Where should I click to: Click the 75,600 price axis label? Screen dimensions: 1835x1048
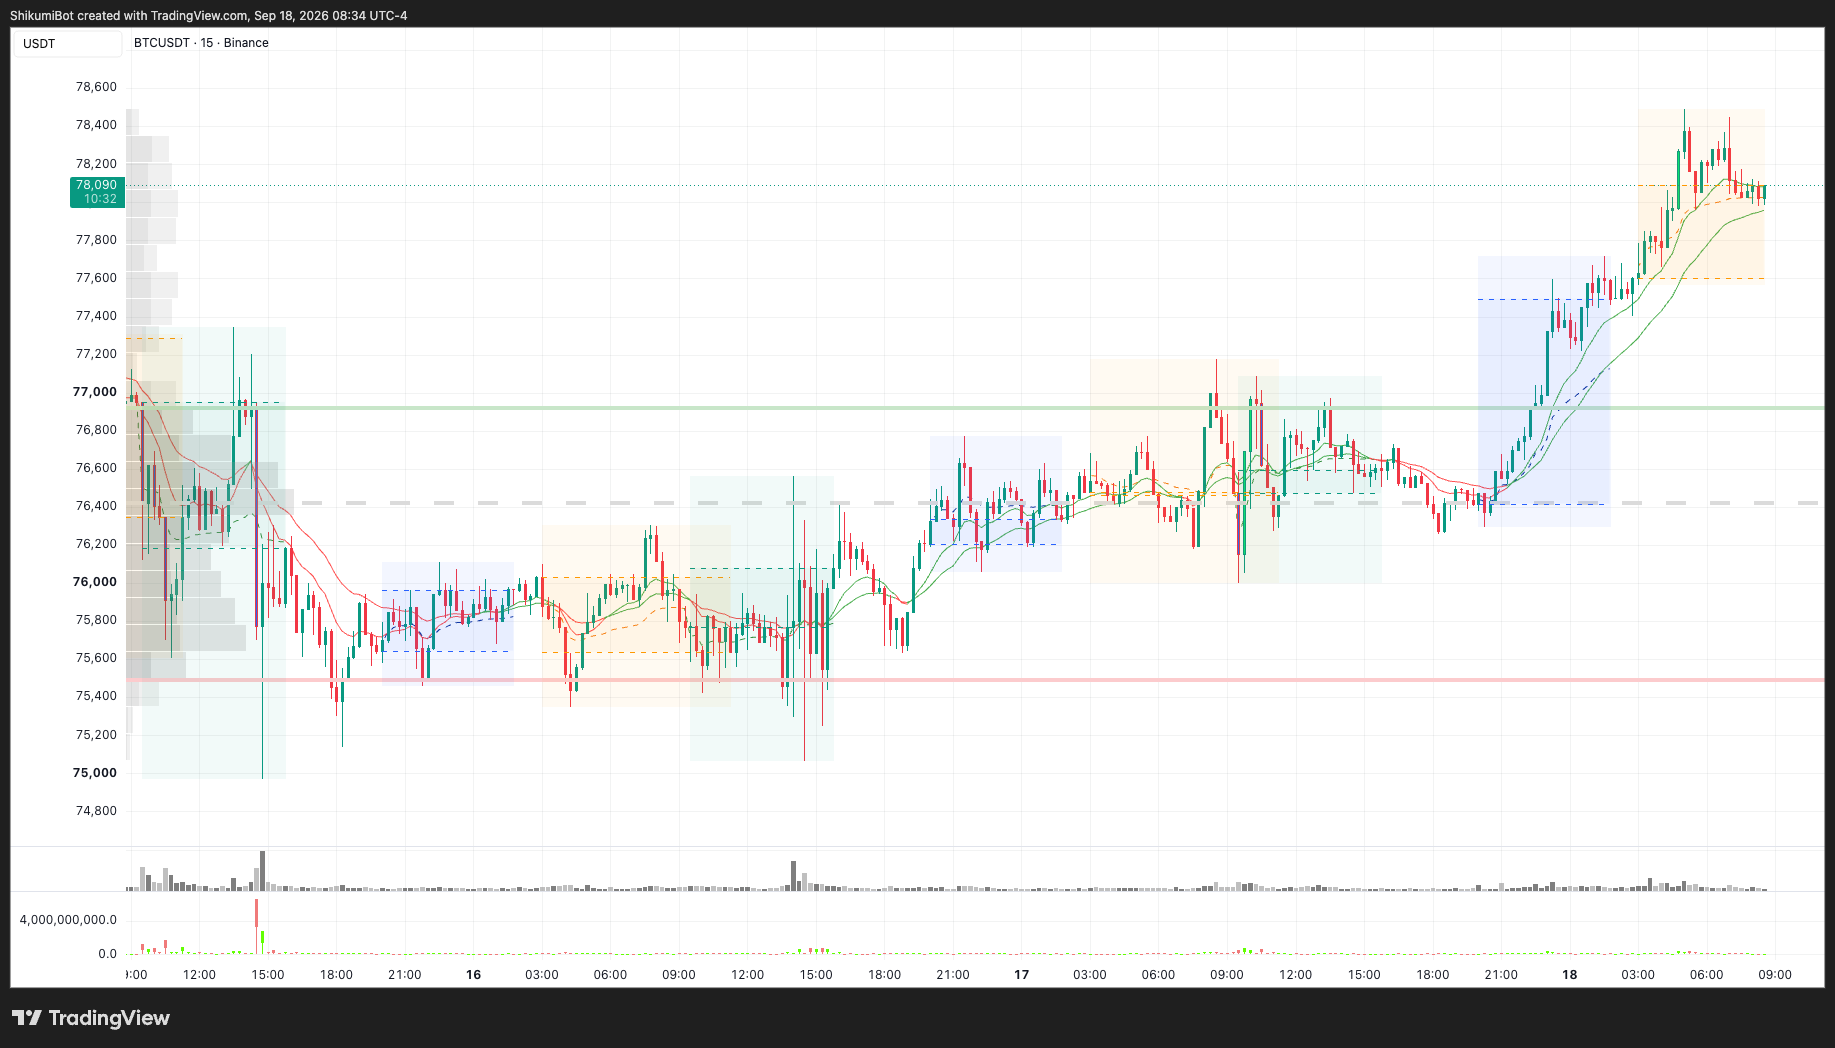point(96,658)
